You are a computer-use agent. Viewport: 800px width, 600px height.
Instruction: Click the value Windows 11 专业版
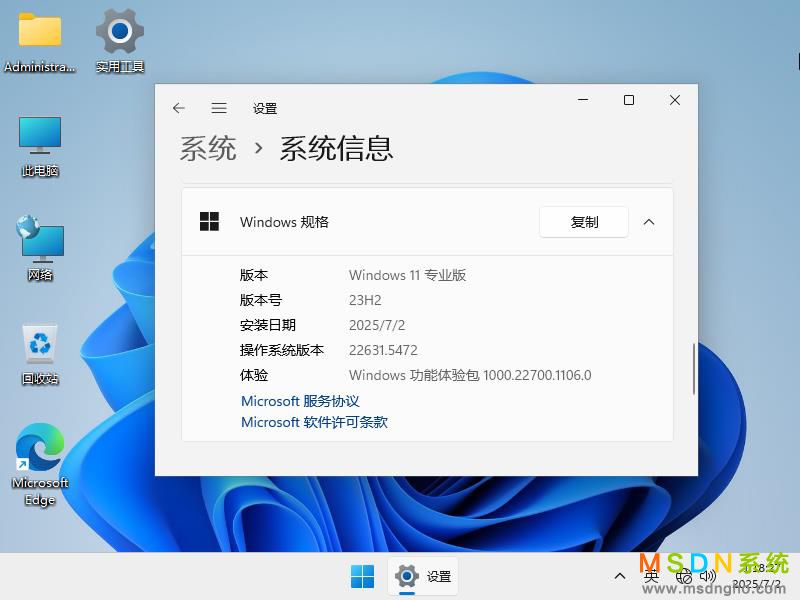(407, 275)
